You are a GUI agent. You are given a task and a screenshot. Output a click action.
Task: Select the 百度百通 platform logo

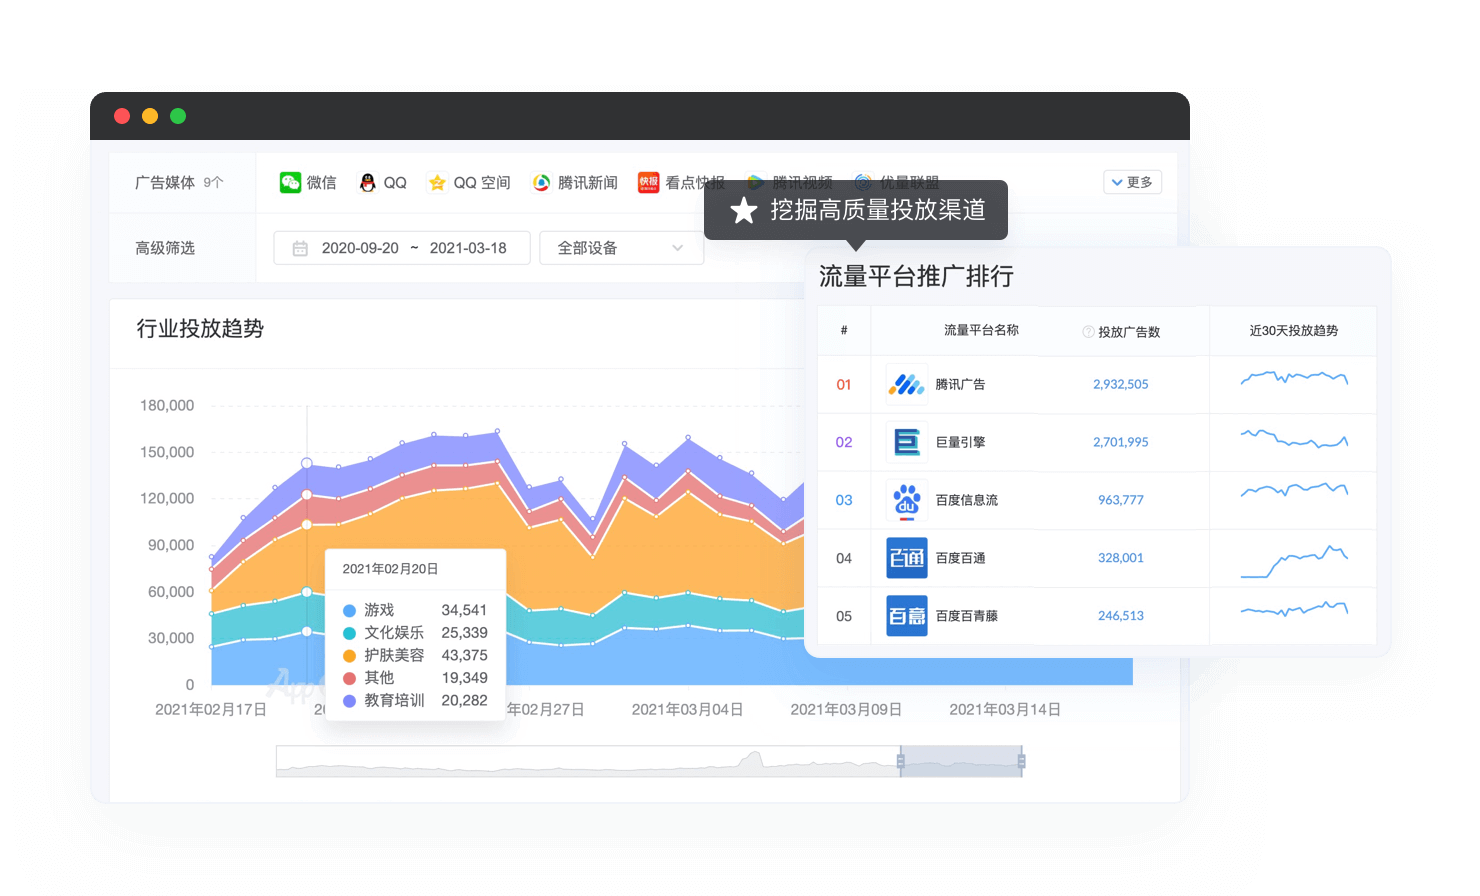tap(906, 558)
